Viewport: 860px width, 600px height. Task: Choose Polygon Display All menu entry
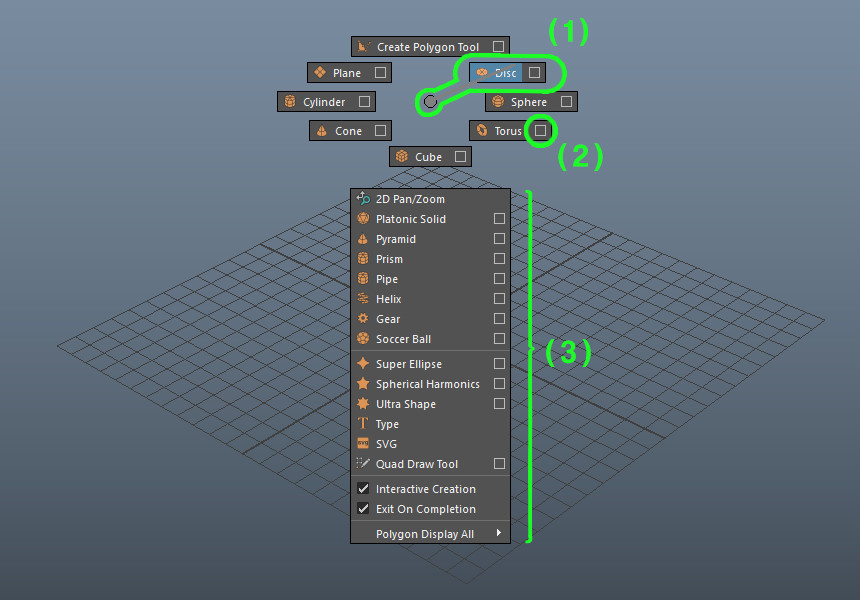[431, 534]
